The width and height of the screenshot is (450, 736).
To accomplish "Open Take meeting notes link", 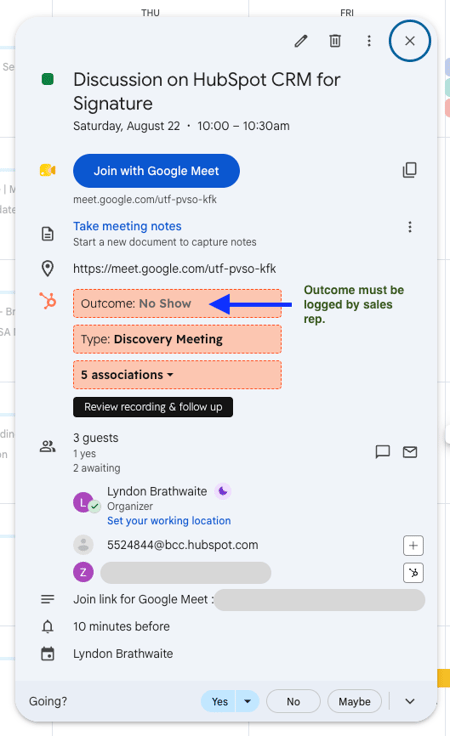I will pyautogui.click(x=127, y=226).
